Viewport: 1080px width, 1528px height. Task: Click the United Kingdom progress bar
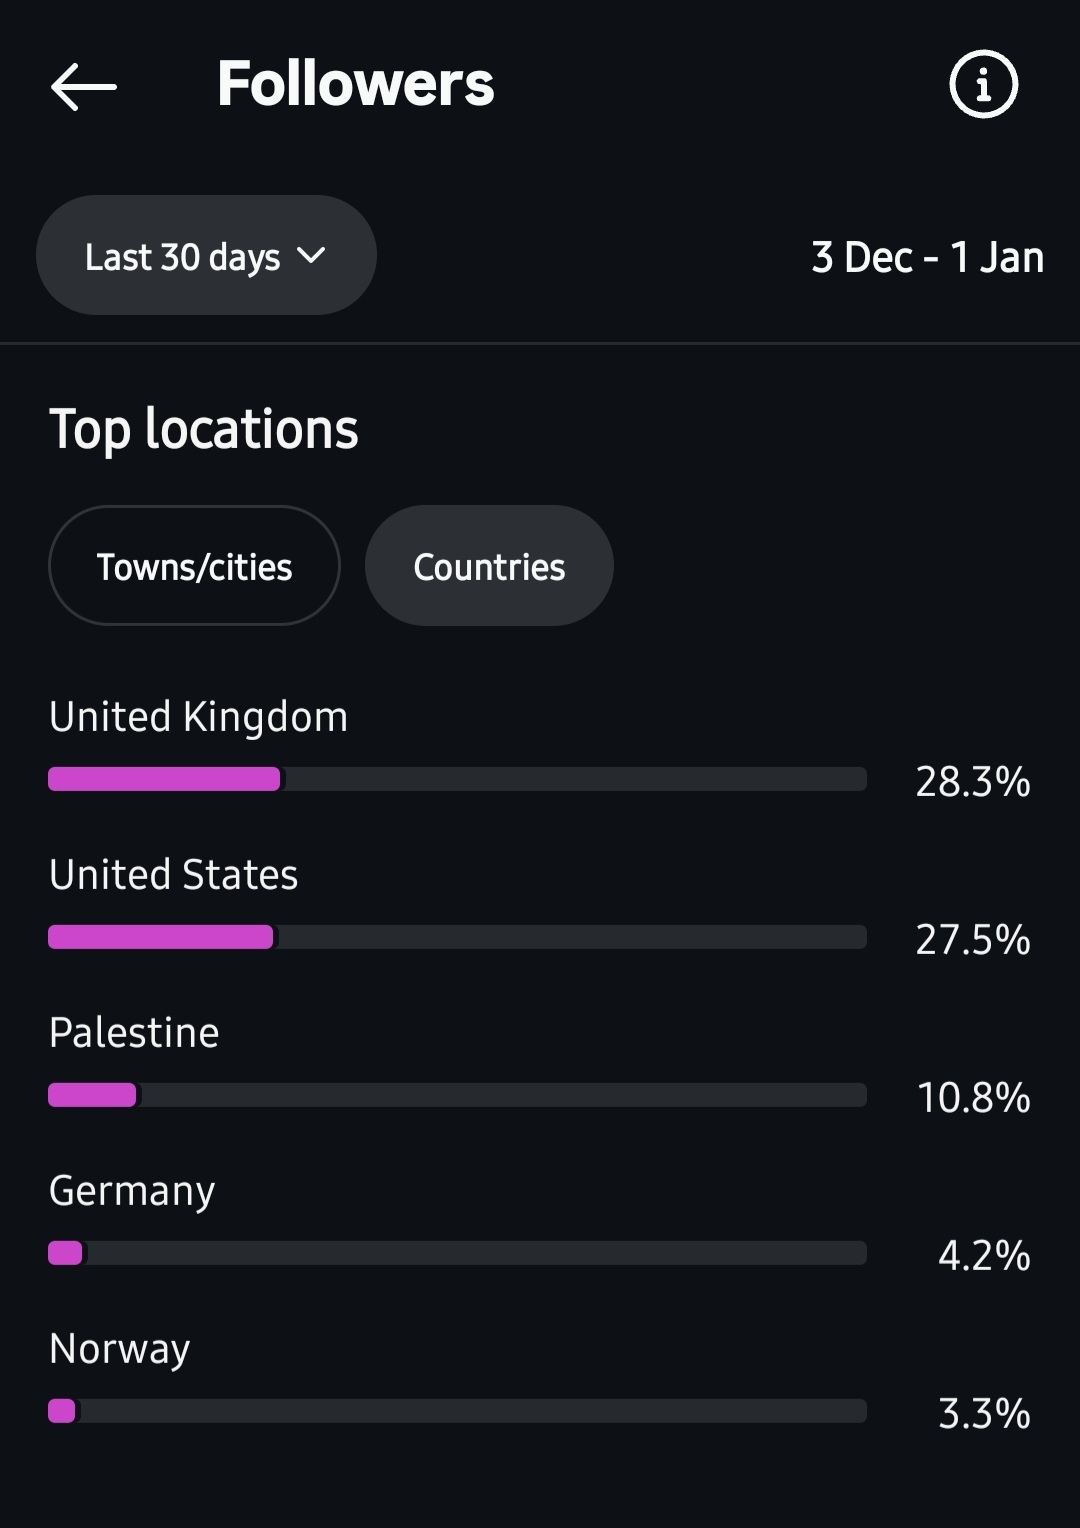pyautogui.click(x=457, y=779)
